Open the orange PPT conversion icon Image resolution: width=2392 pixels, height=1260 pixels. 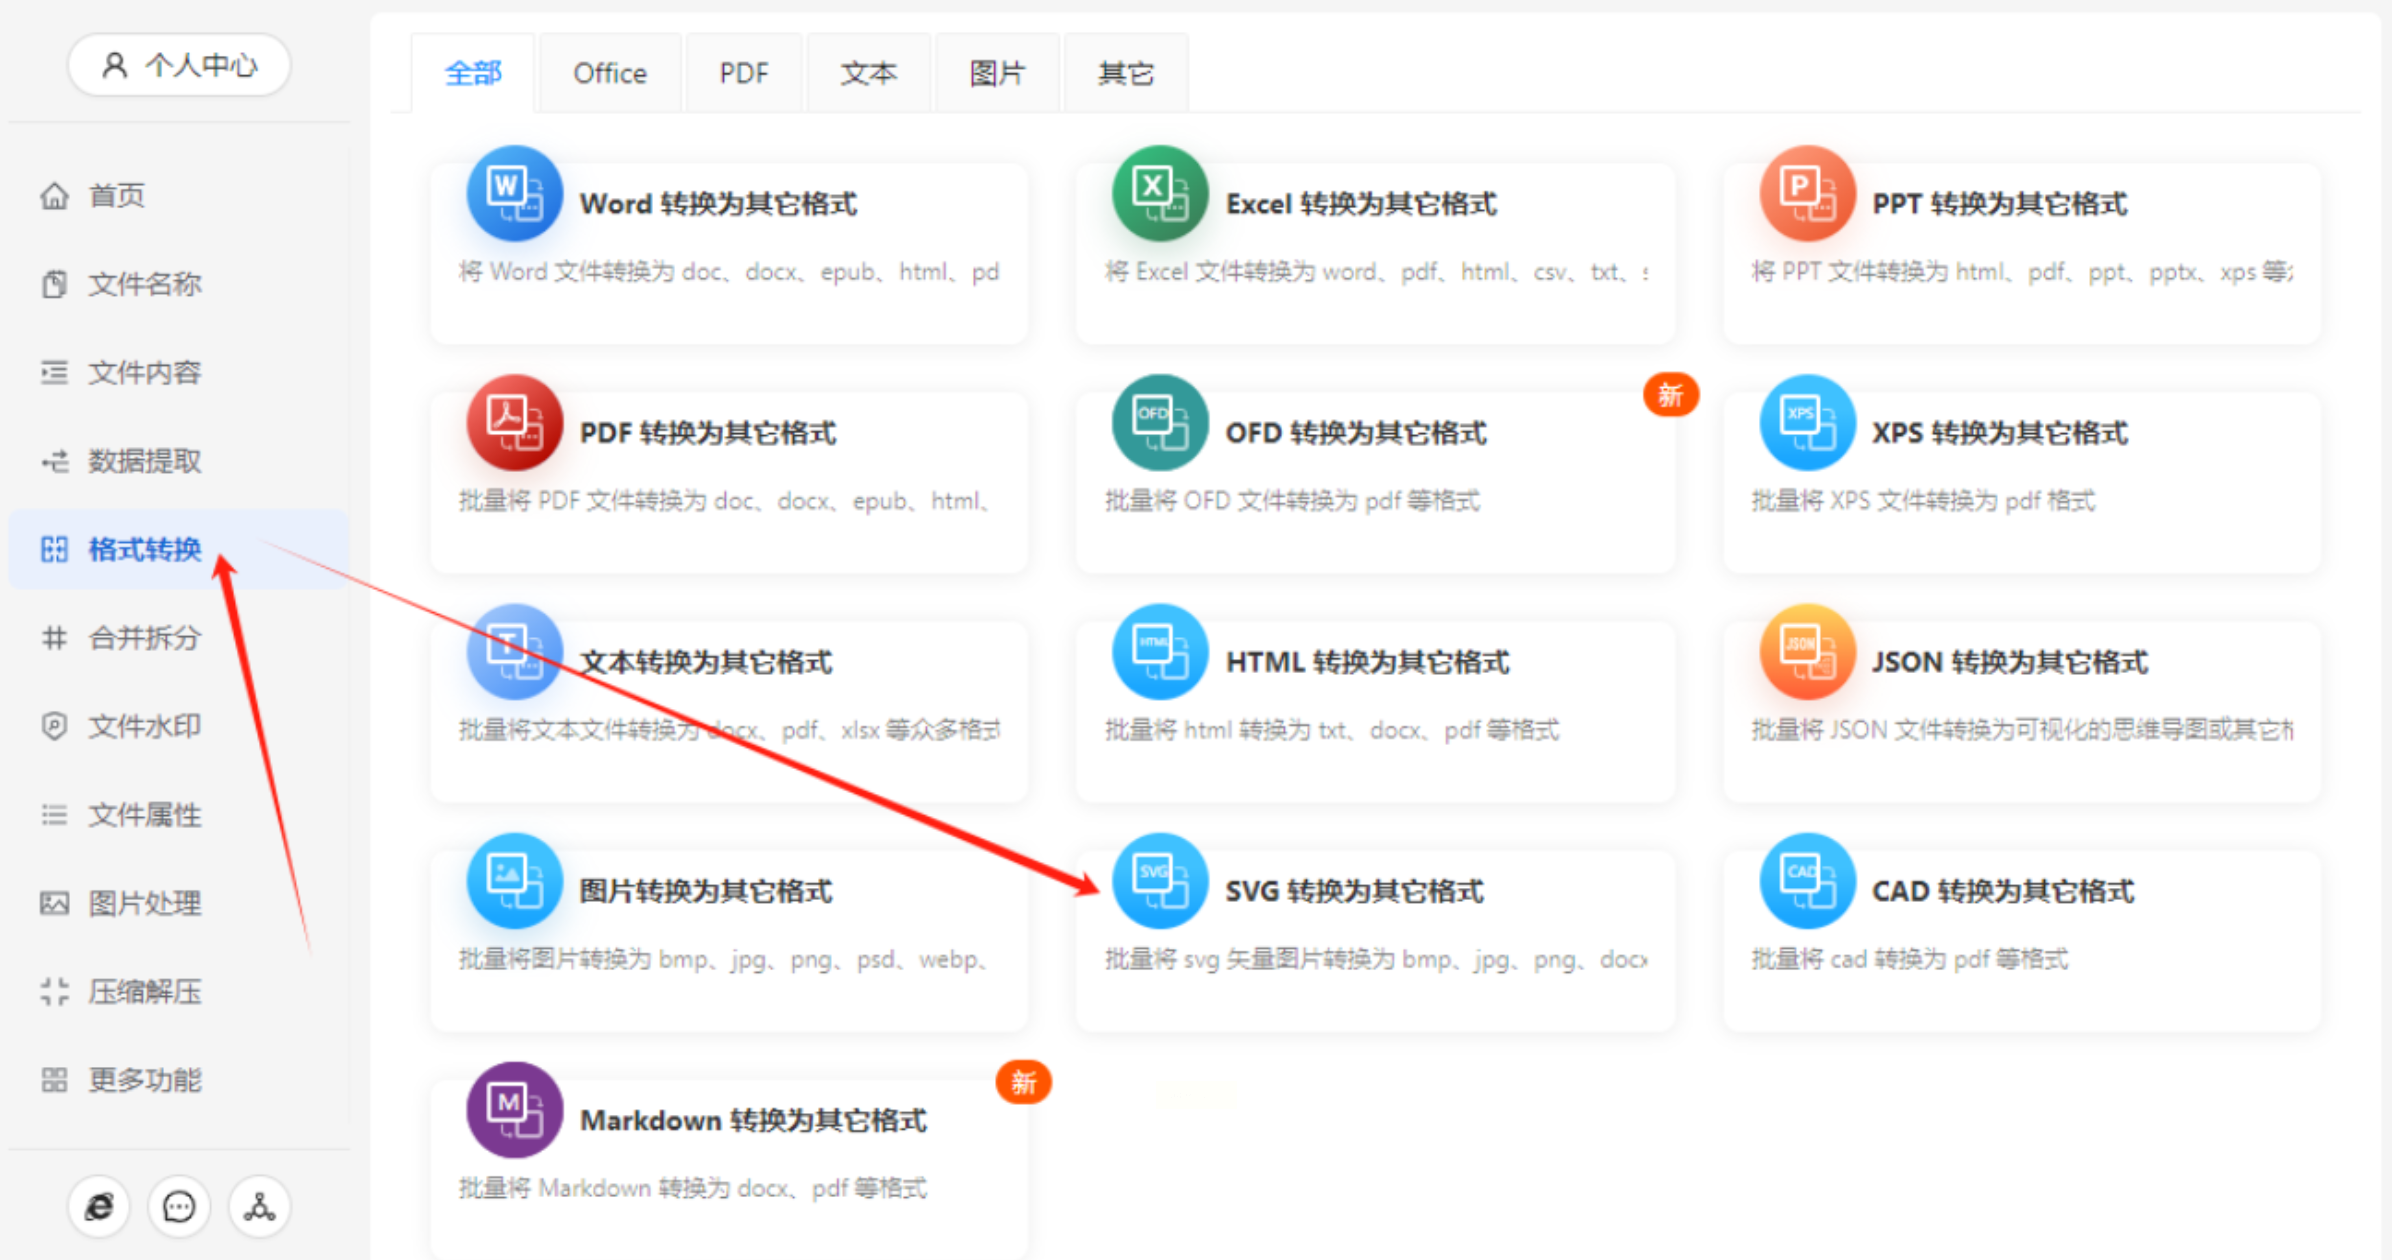click(x=1806, y=194)
